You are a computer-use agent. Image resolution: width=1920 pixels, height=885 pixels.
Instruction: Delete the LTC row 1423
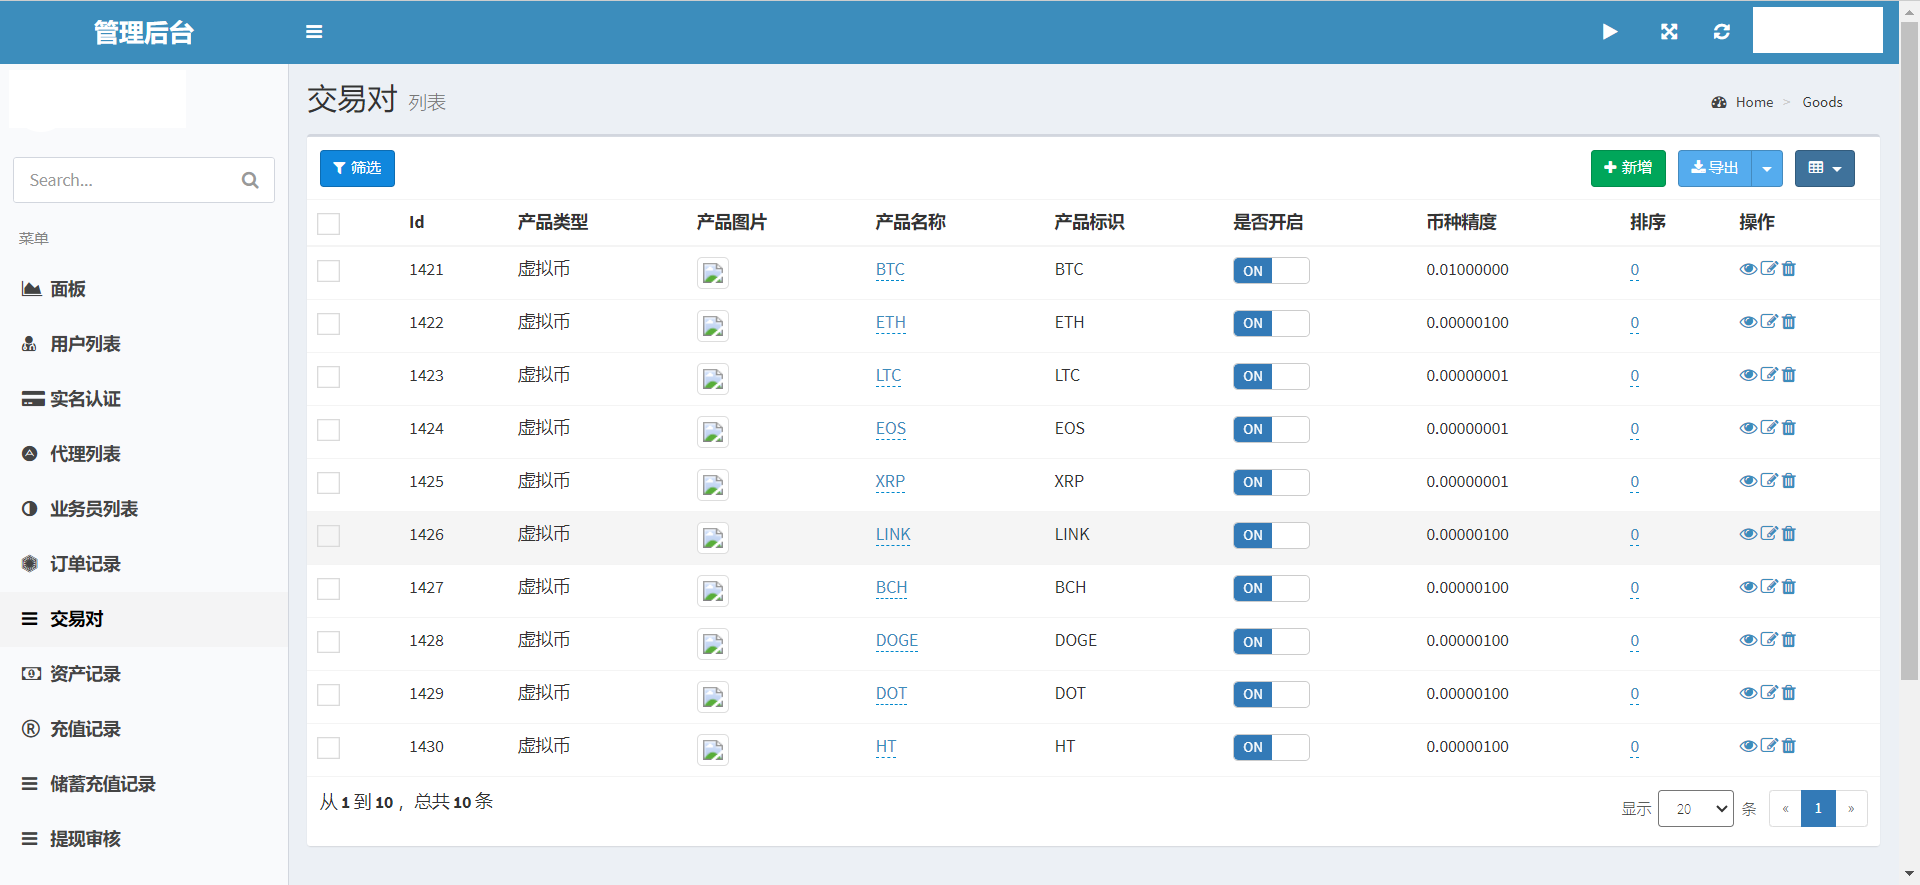pyautogui.click(x=1789, y=374)
